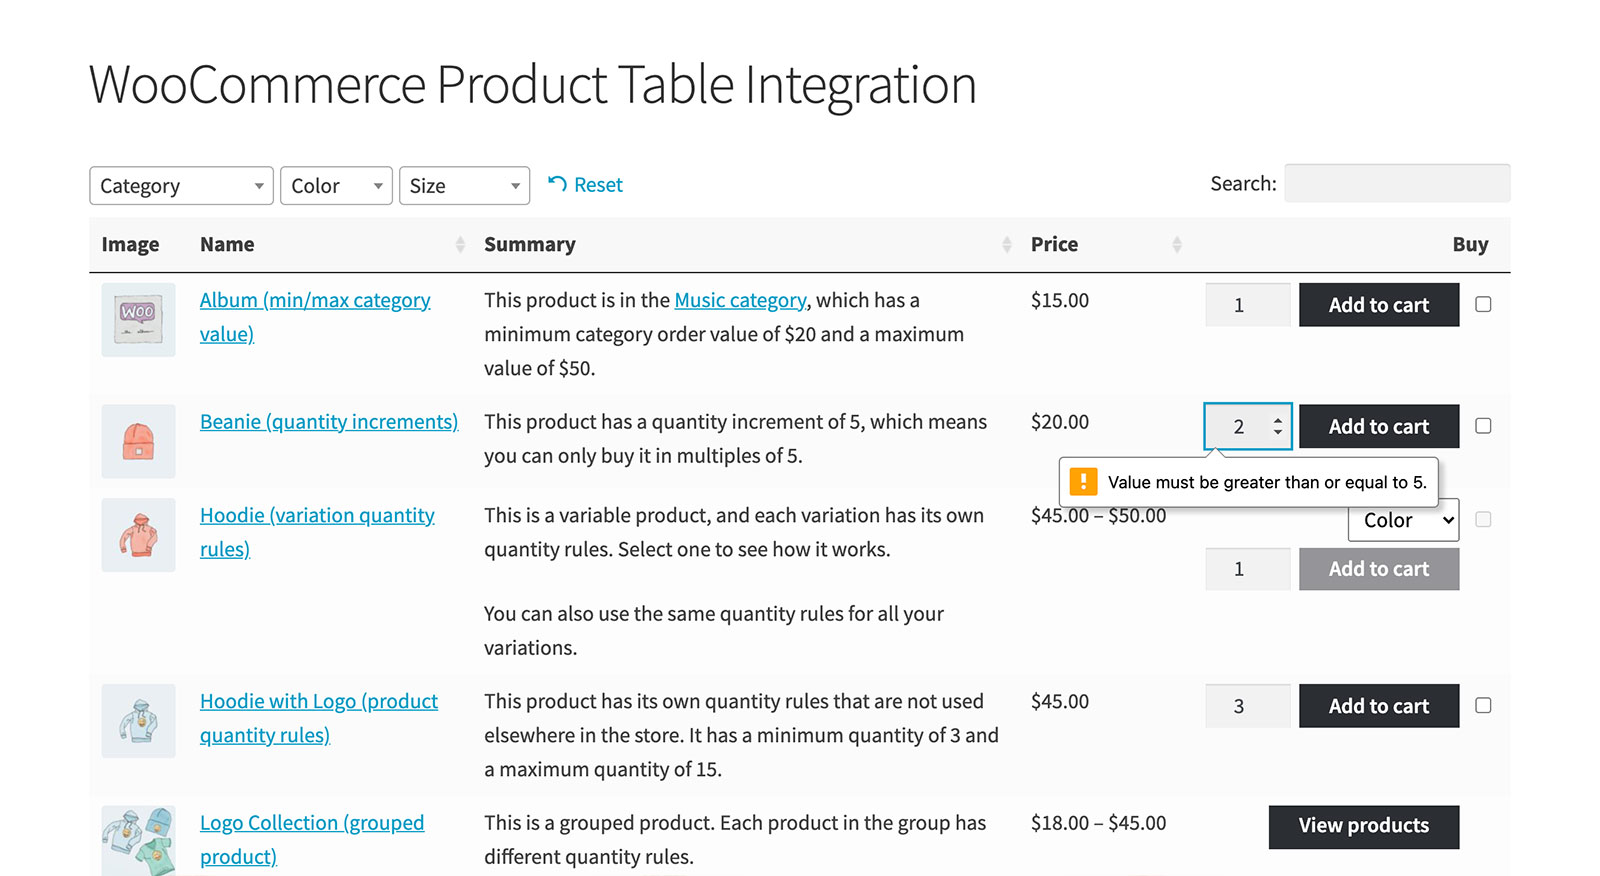Image resolution: width=1600 pixels, height=876 pixels.
Task: Sort table by Price column arrows
Action: (1177, 245)
